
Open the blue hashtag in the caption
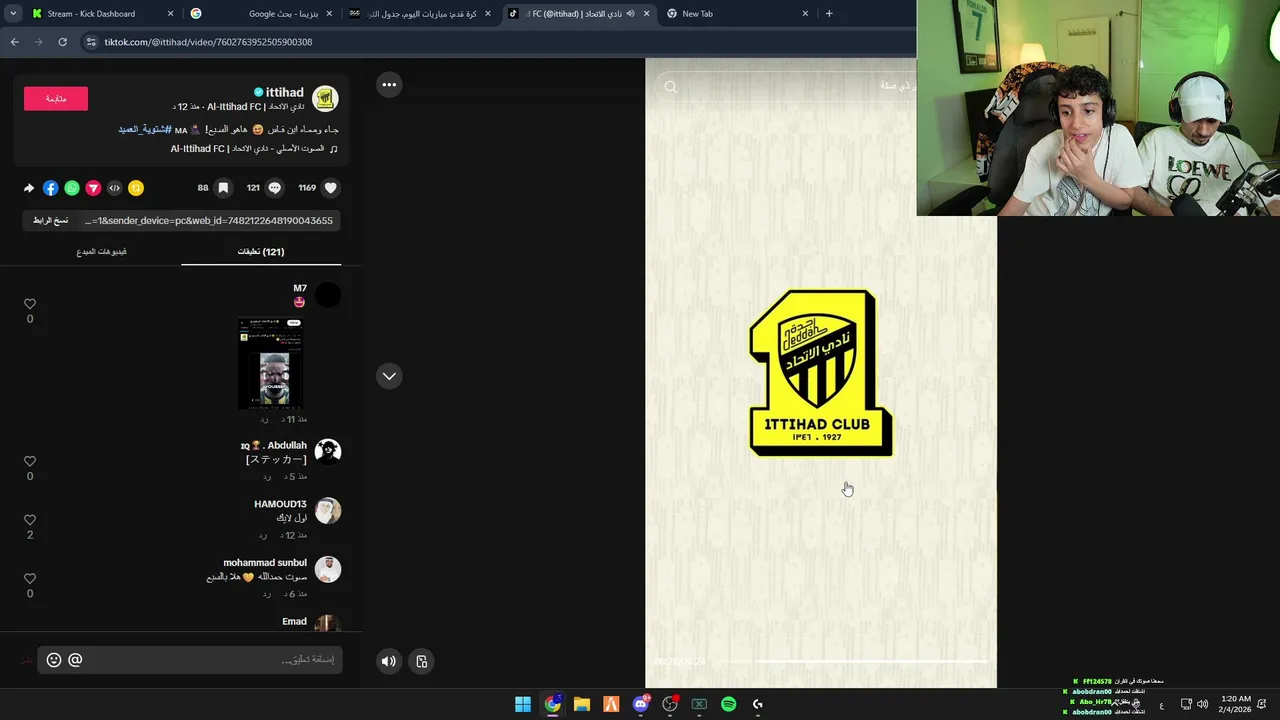[x=145, y=130]
